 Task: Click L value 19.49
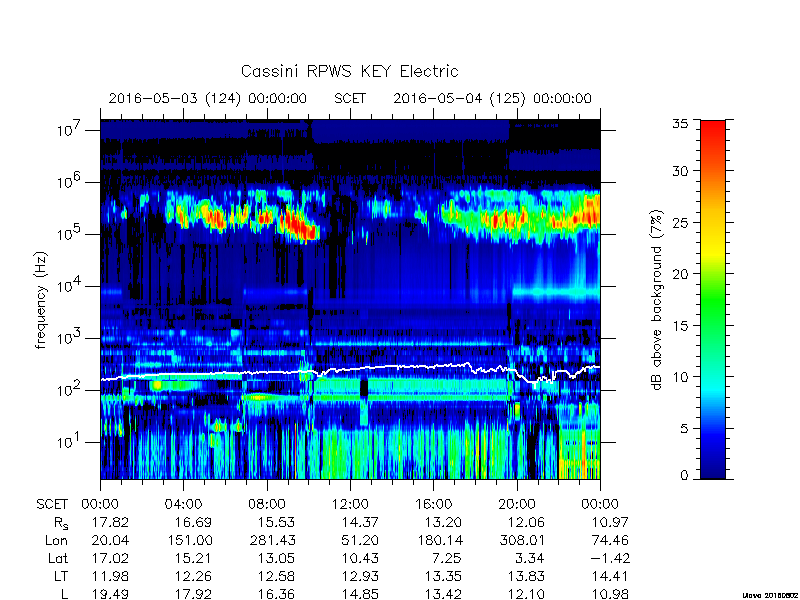tap(110, 594)
